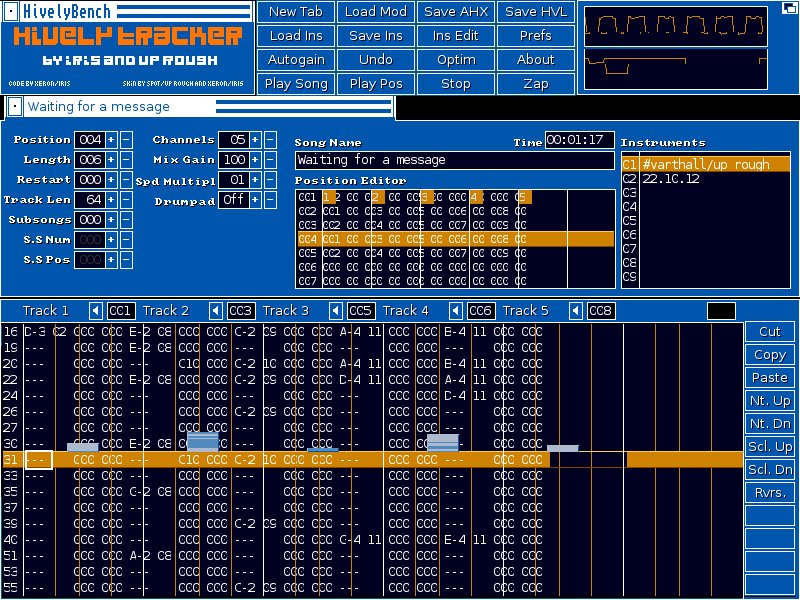Click the Song Name text field
Screen dimensions: 800x600
pyautogui.click(x=455, y=160)
